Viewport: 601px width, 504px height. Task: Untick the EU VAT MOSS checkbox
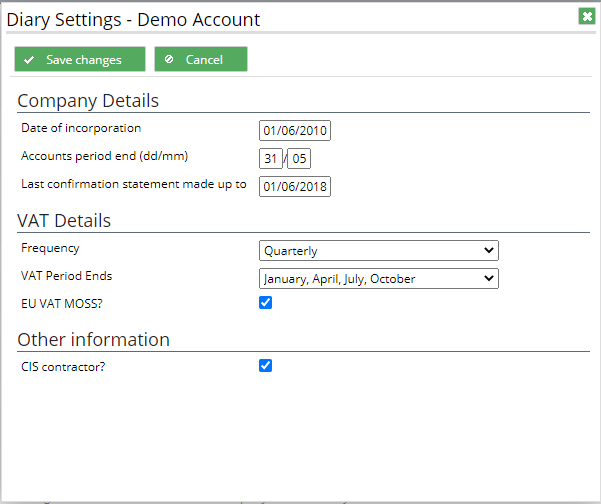[265, 302]
